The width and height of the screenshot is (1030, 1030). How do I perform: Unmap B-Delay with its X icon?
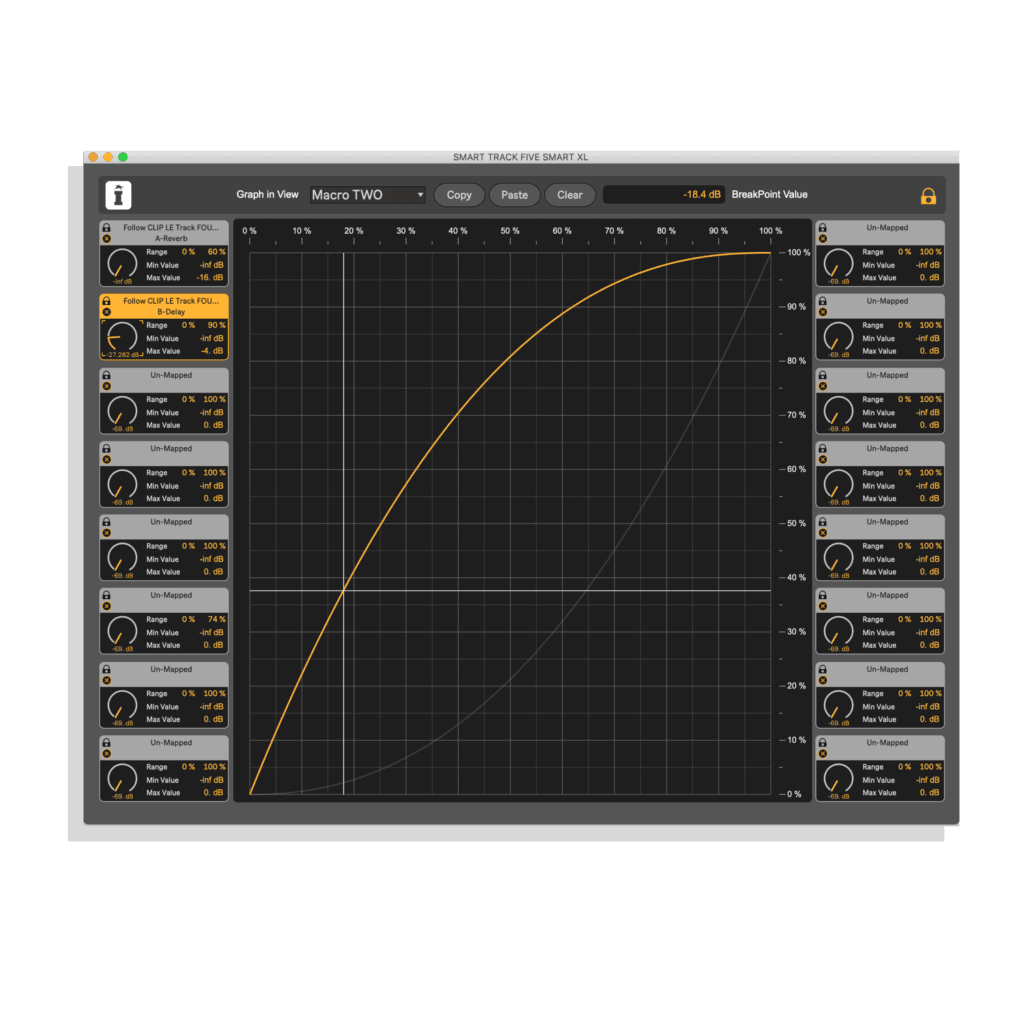(106, 312)
